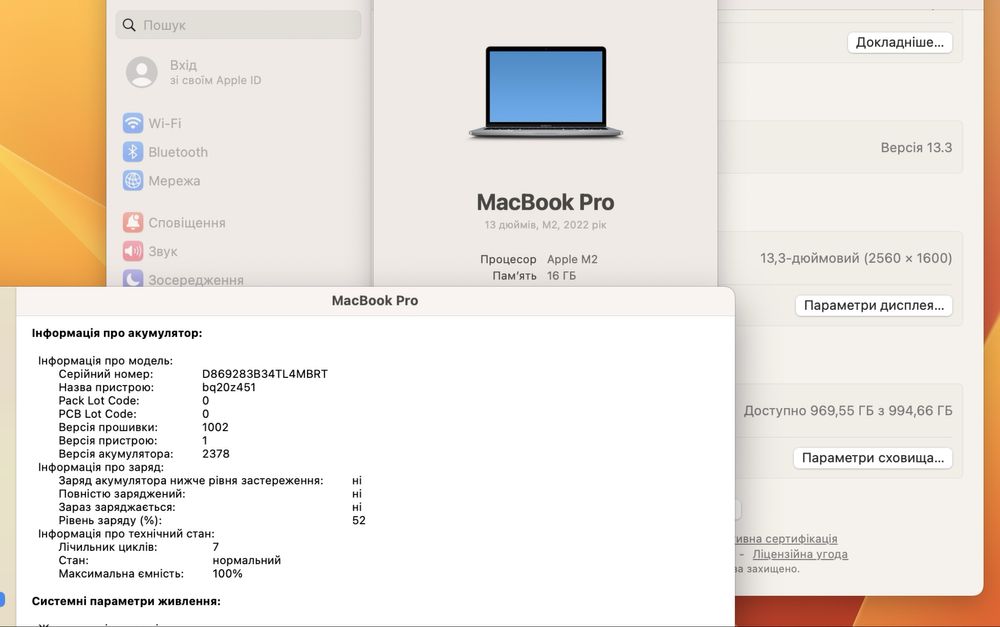Click the large MacBook Pro model name

point(545,202)
